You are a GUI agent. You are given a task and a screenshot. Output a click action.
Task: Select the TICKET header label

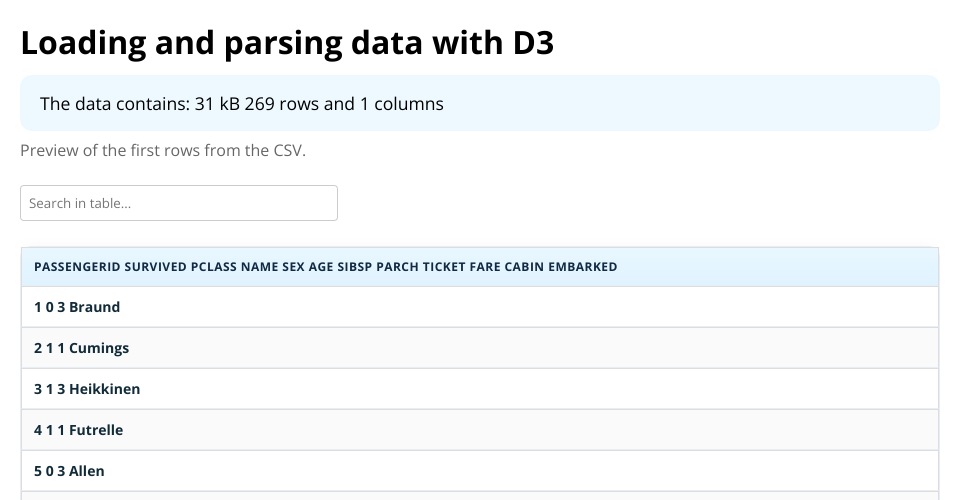click(444, 267)
